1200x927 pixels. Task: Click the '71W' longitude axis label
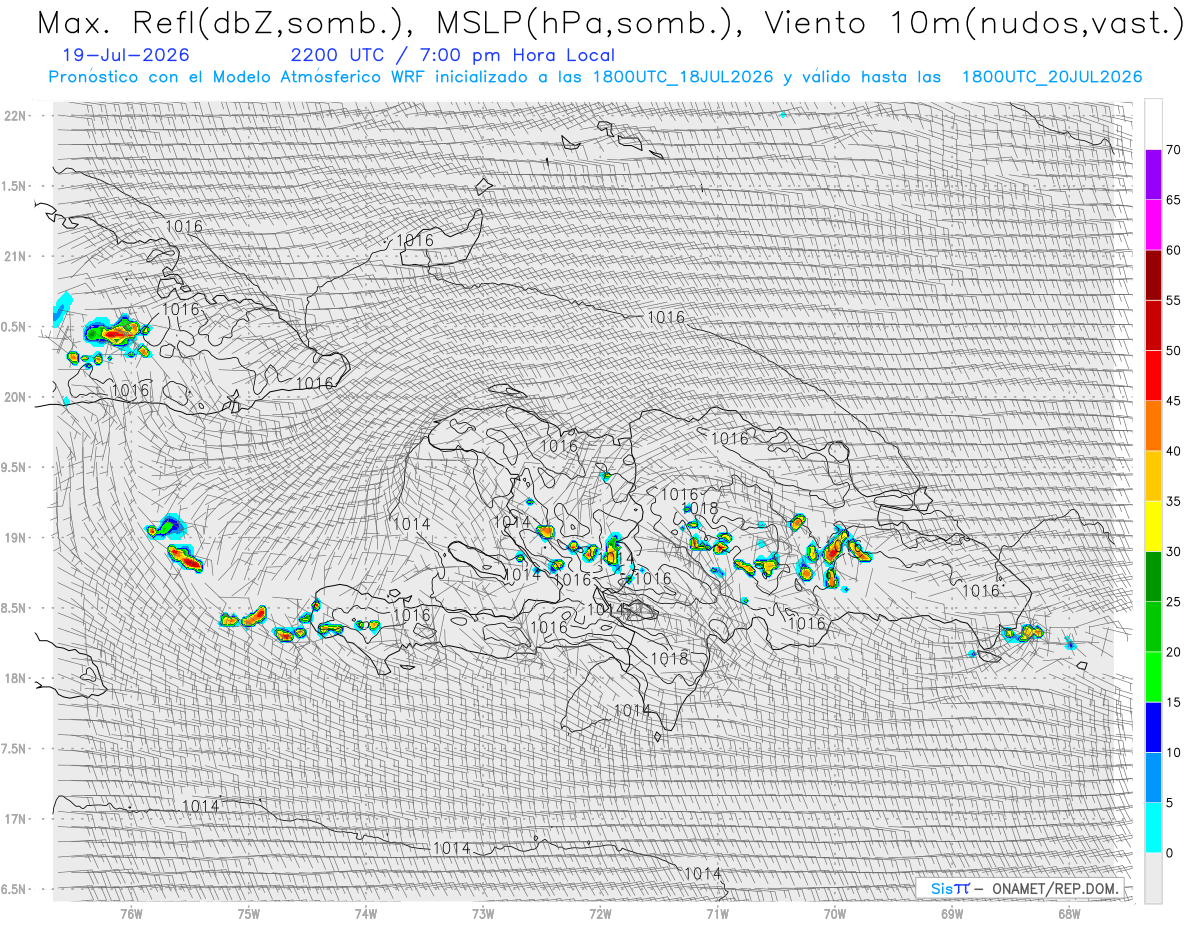(x=717, y=914)
